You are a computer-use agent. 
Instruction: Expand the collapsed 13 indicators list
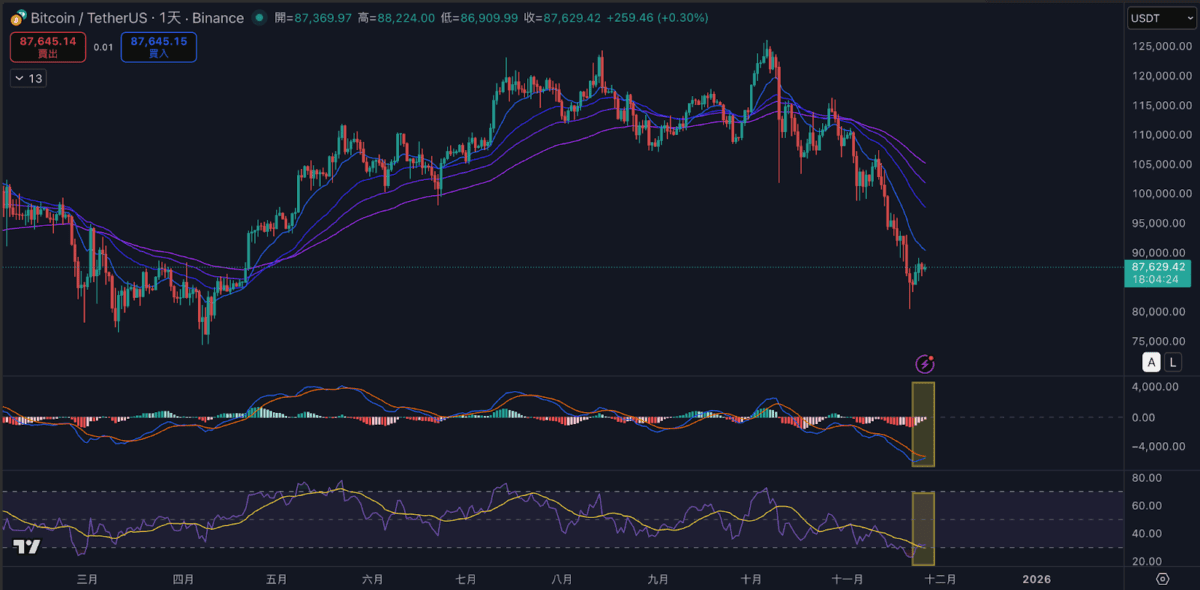(x=29, y=78)
